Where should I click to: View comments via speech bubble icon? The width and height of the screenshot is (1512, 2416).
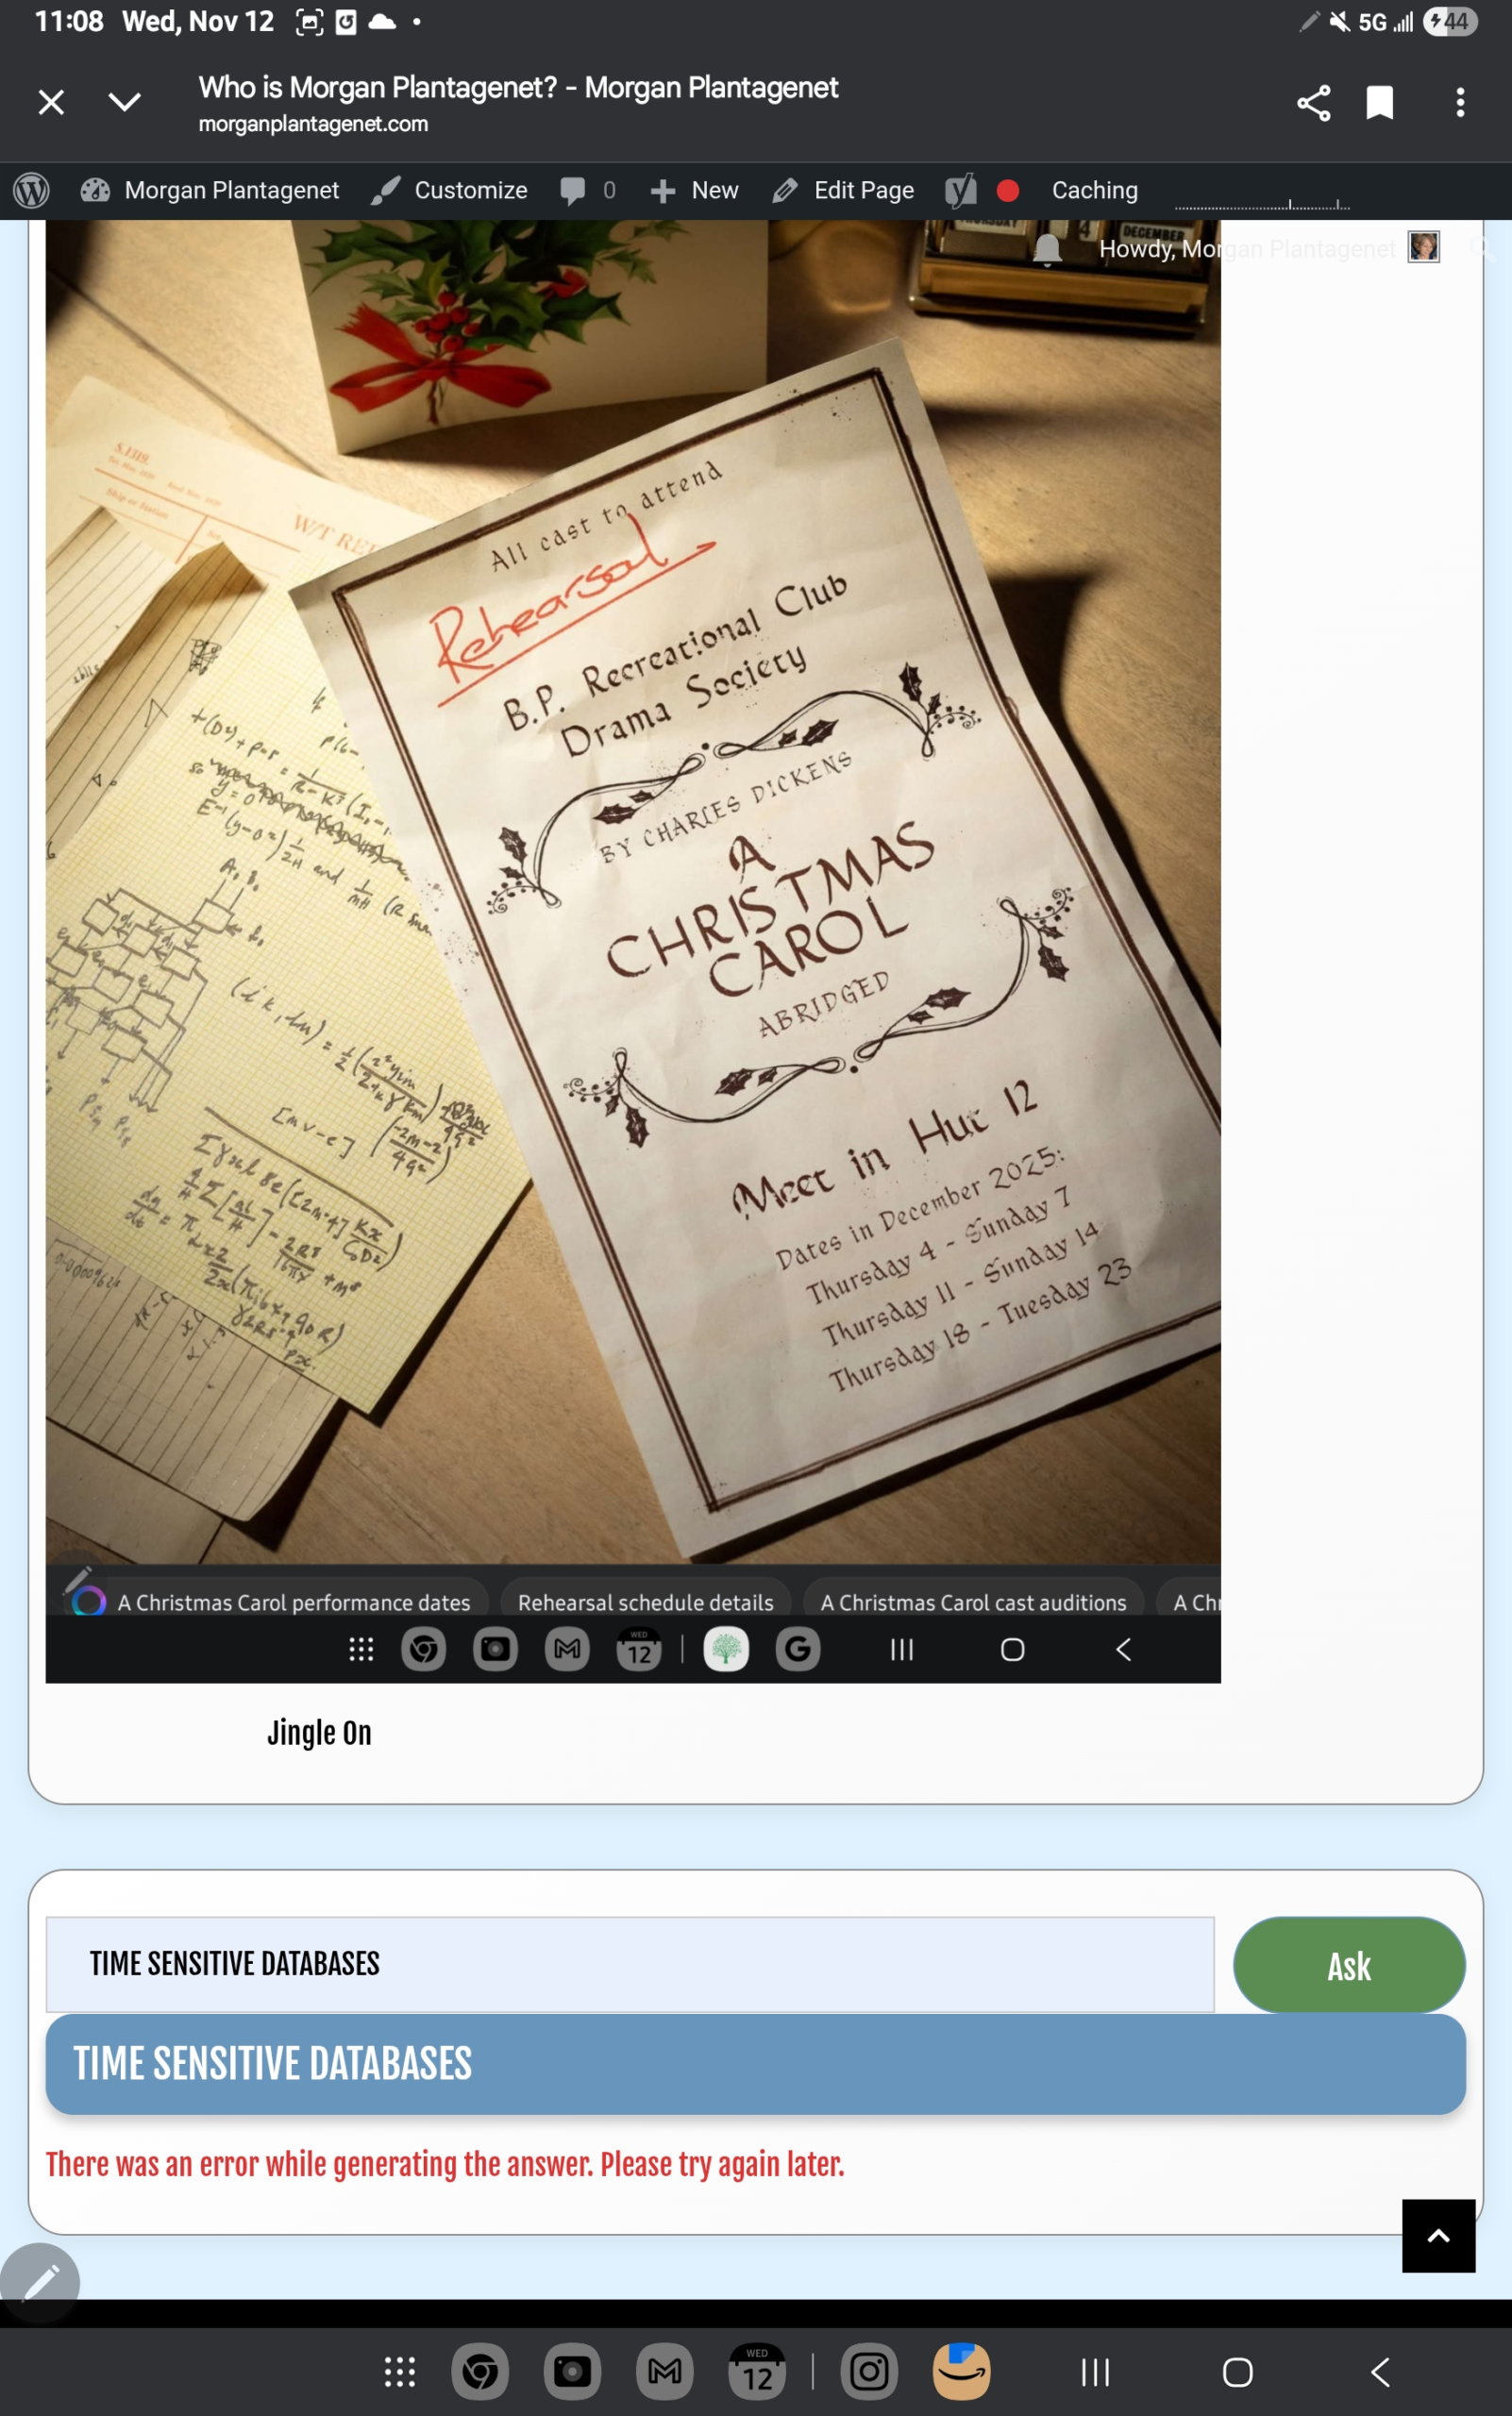pos(586,190)
